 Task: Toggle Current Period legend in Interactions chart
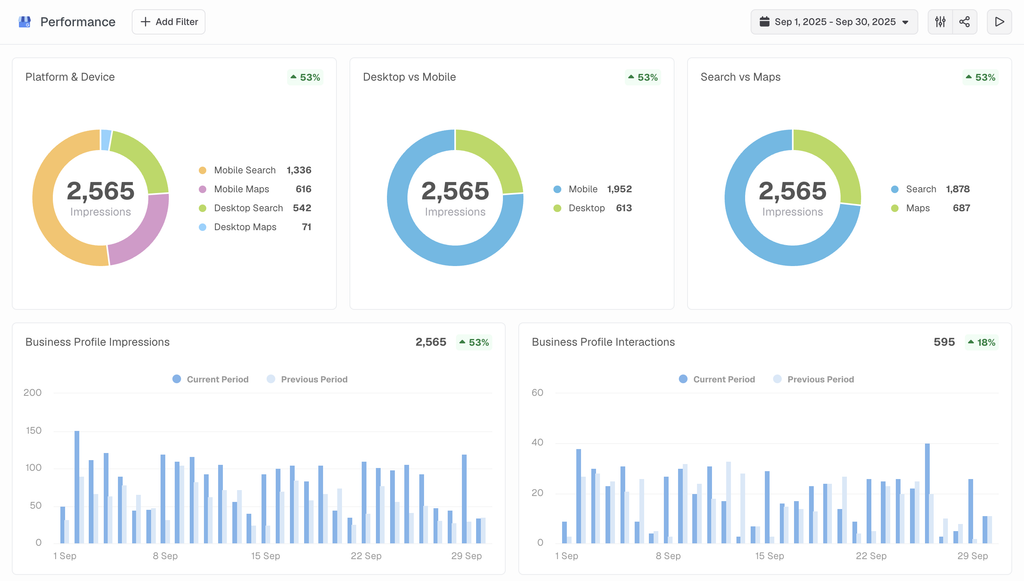tap(716, 379)
